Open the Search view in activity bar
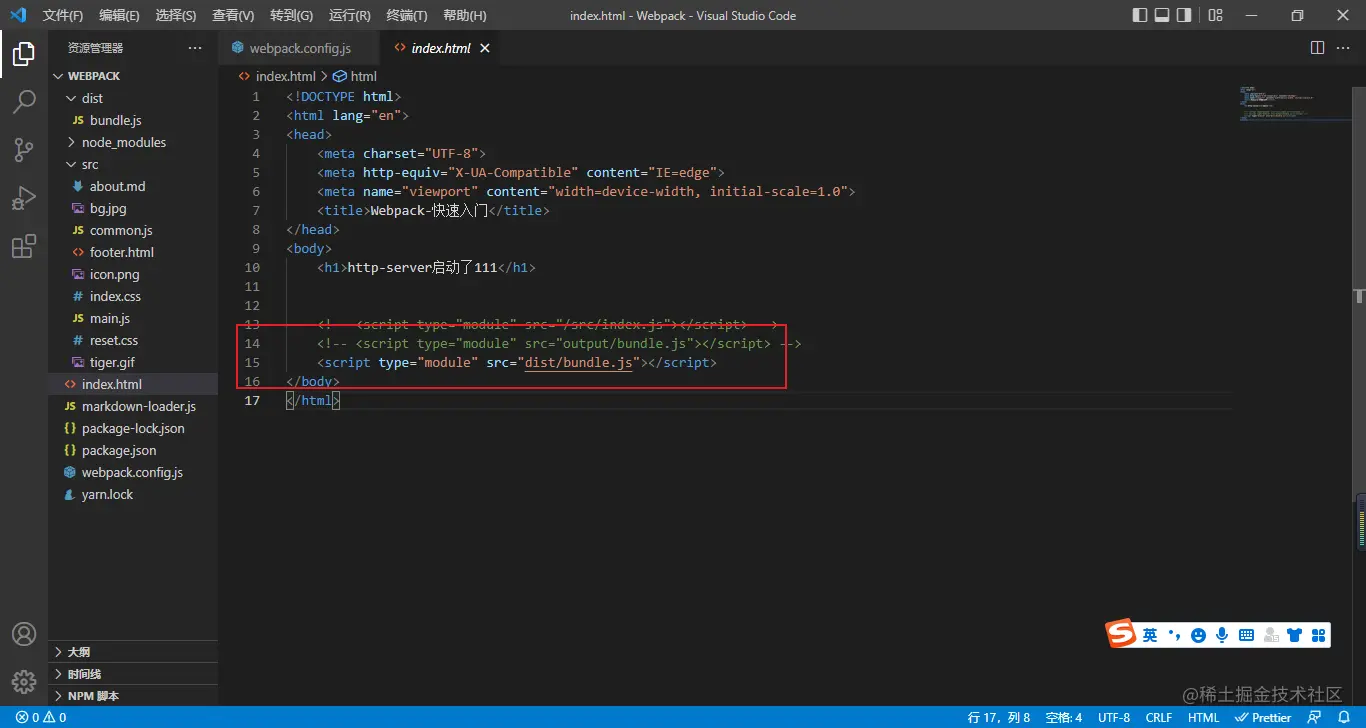1366x728 pixels. click(24, 102)
